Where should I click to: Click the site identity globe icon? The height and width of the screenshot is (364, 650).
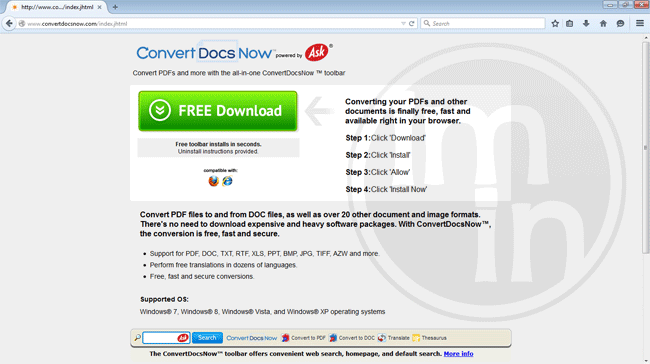(22, 24)
